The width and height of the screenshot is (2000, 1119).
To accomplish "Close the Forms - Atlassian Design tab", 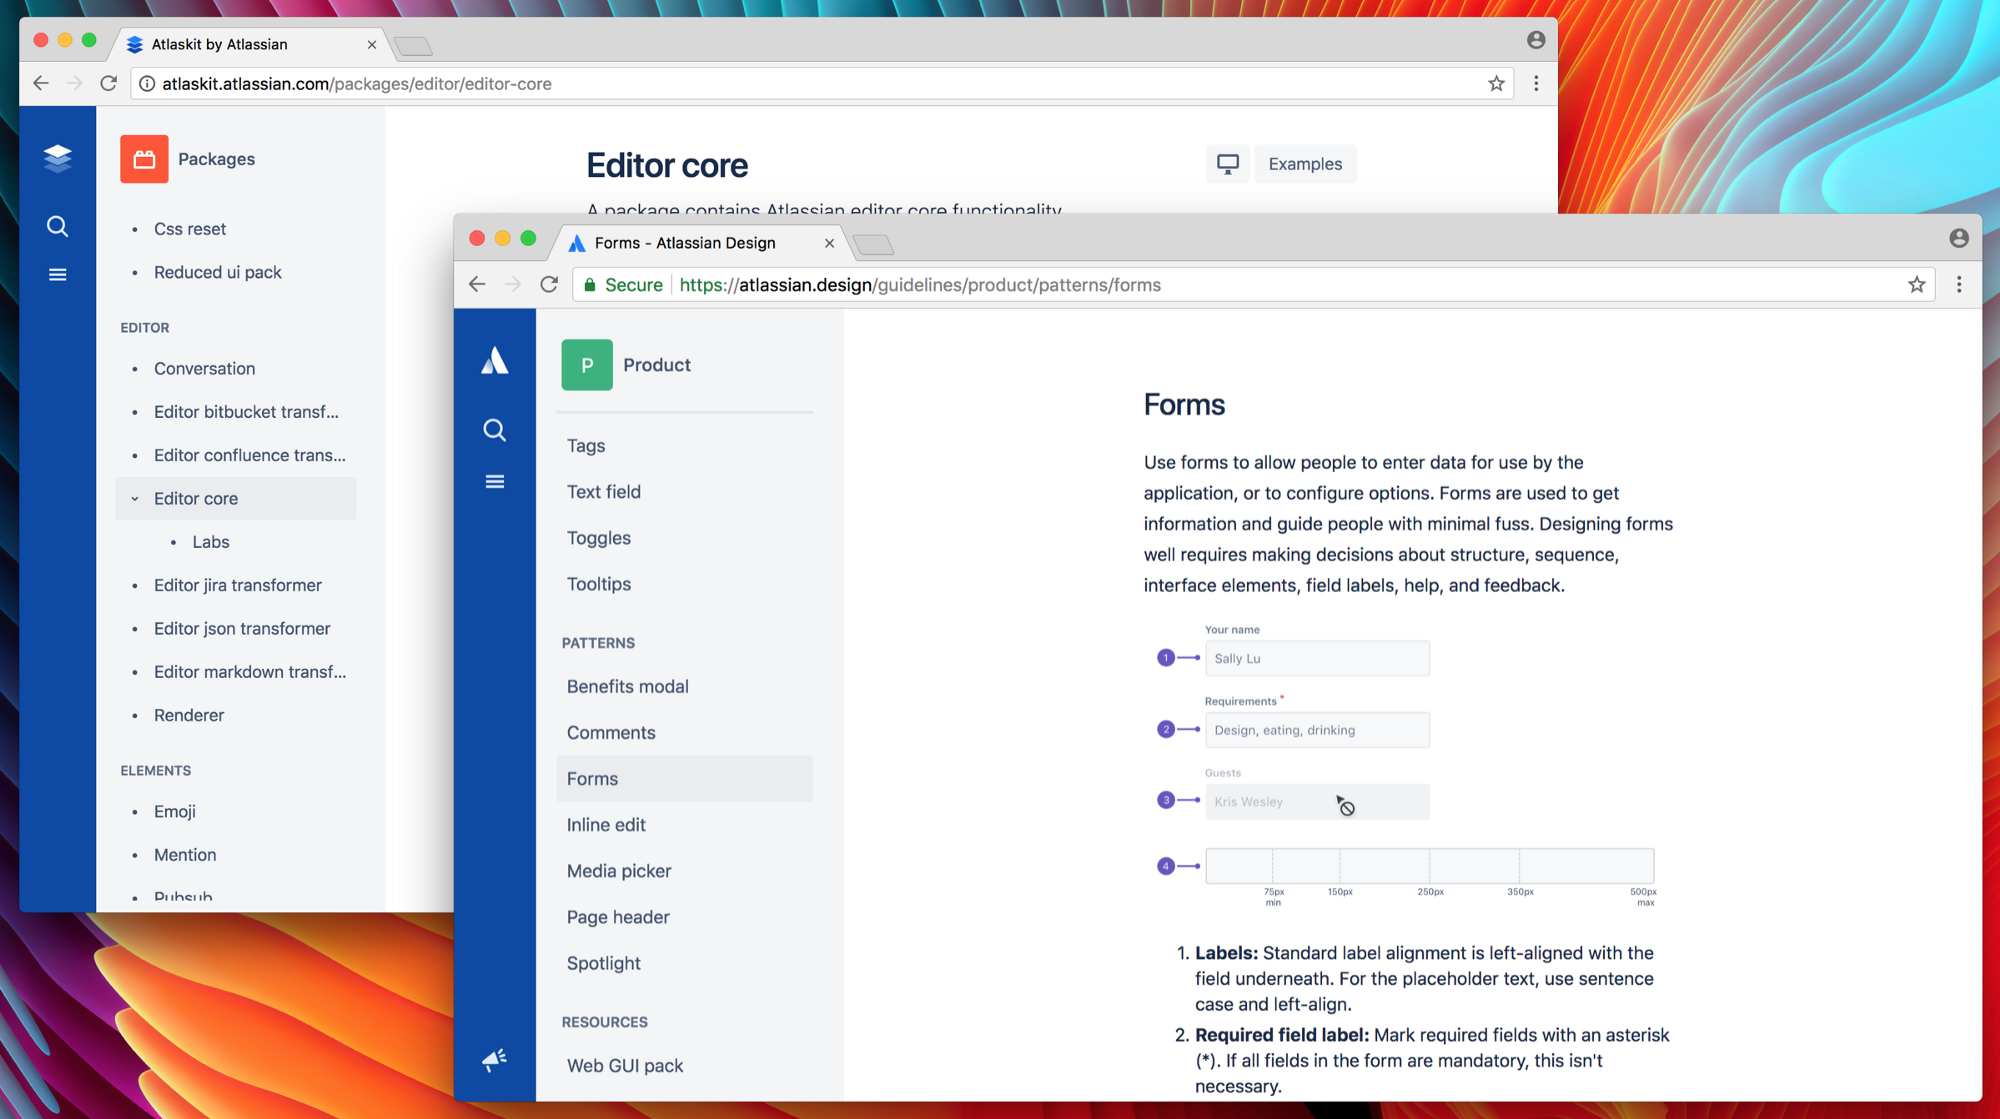I will [x=829, y=243].
